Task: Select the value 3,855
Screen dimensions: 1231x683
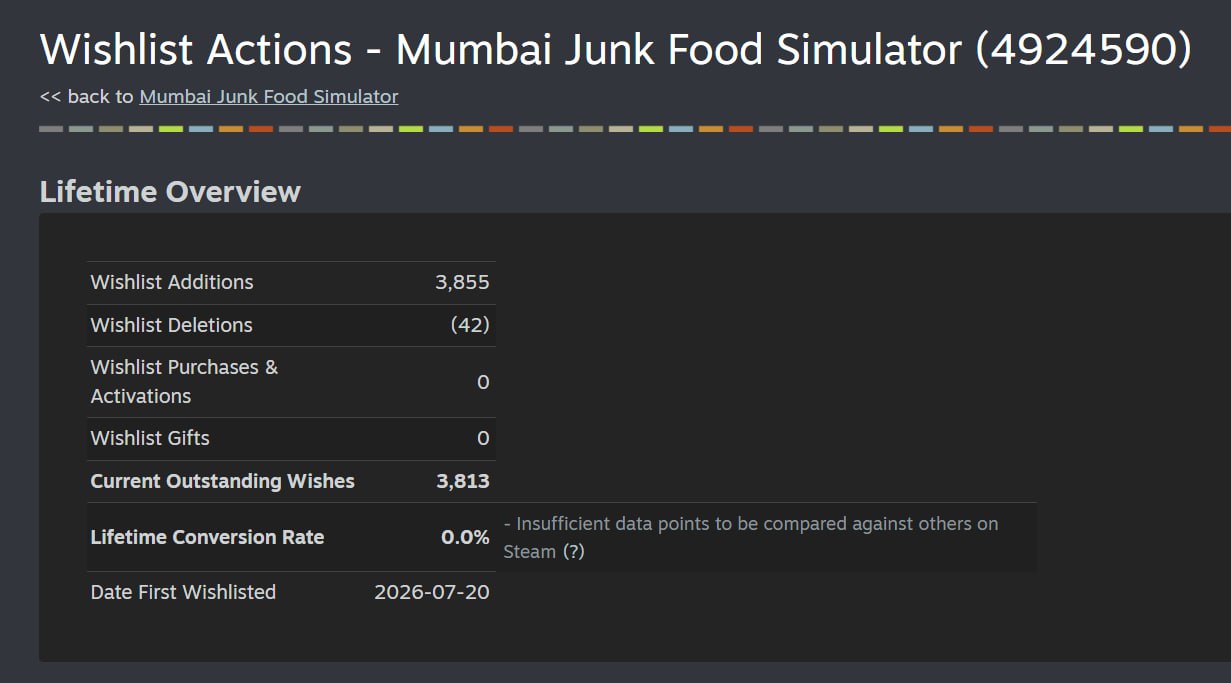Action: [462, 282]
